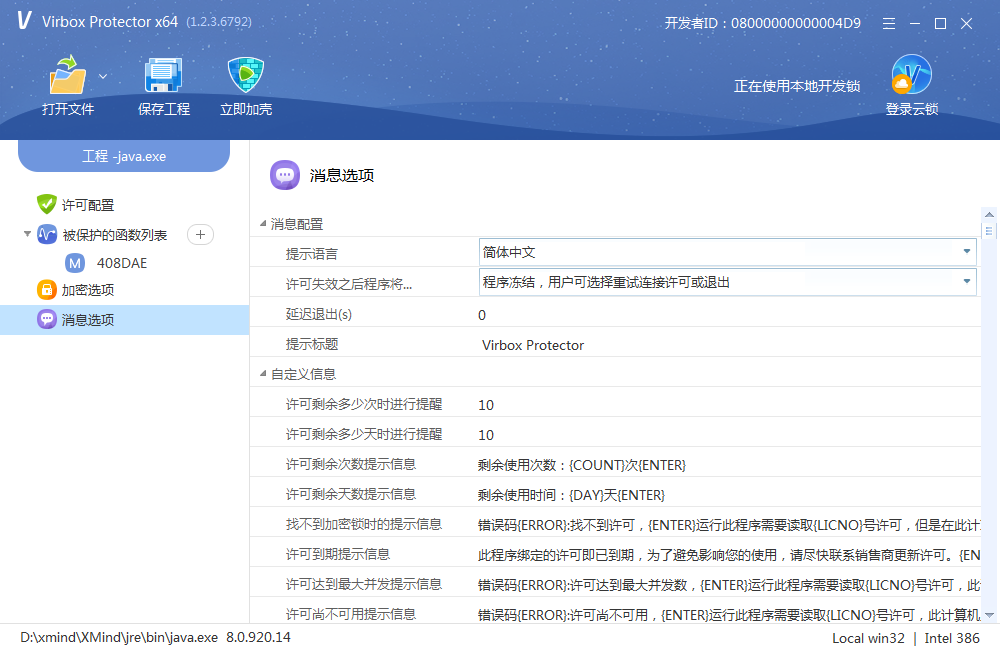Edit 许可剩余多少天时进行提醒 value 10
This screenshot has width=1000, height=650.
727,434
